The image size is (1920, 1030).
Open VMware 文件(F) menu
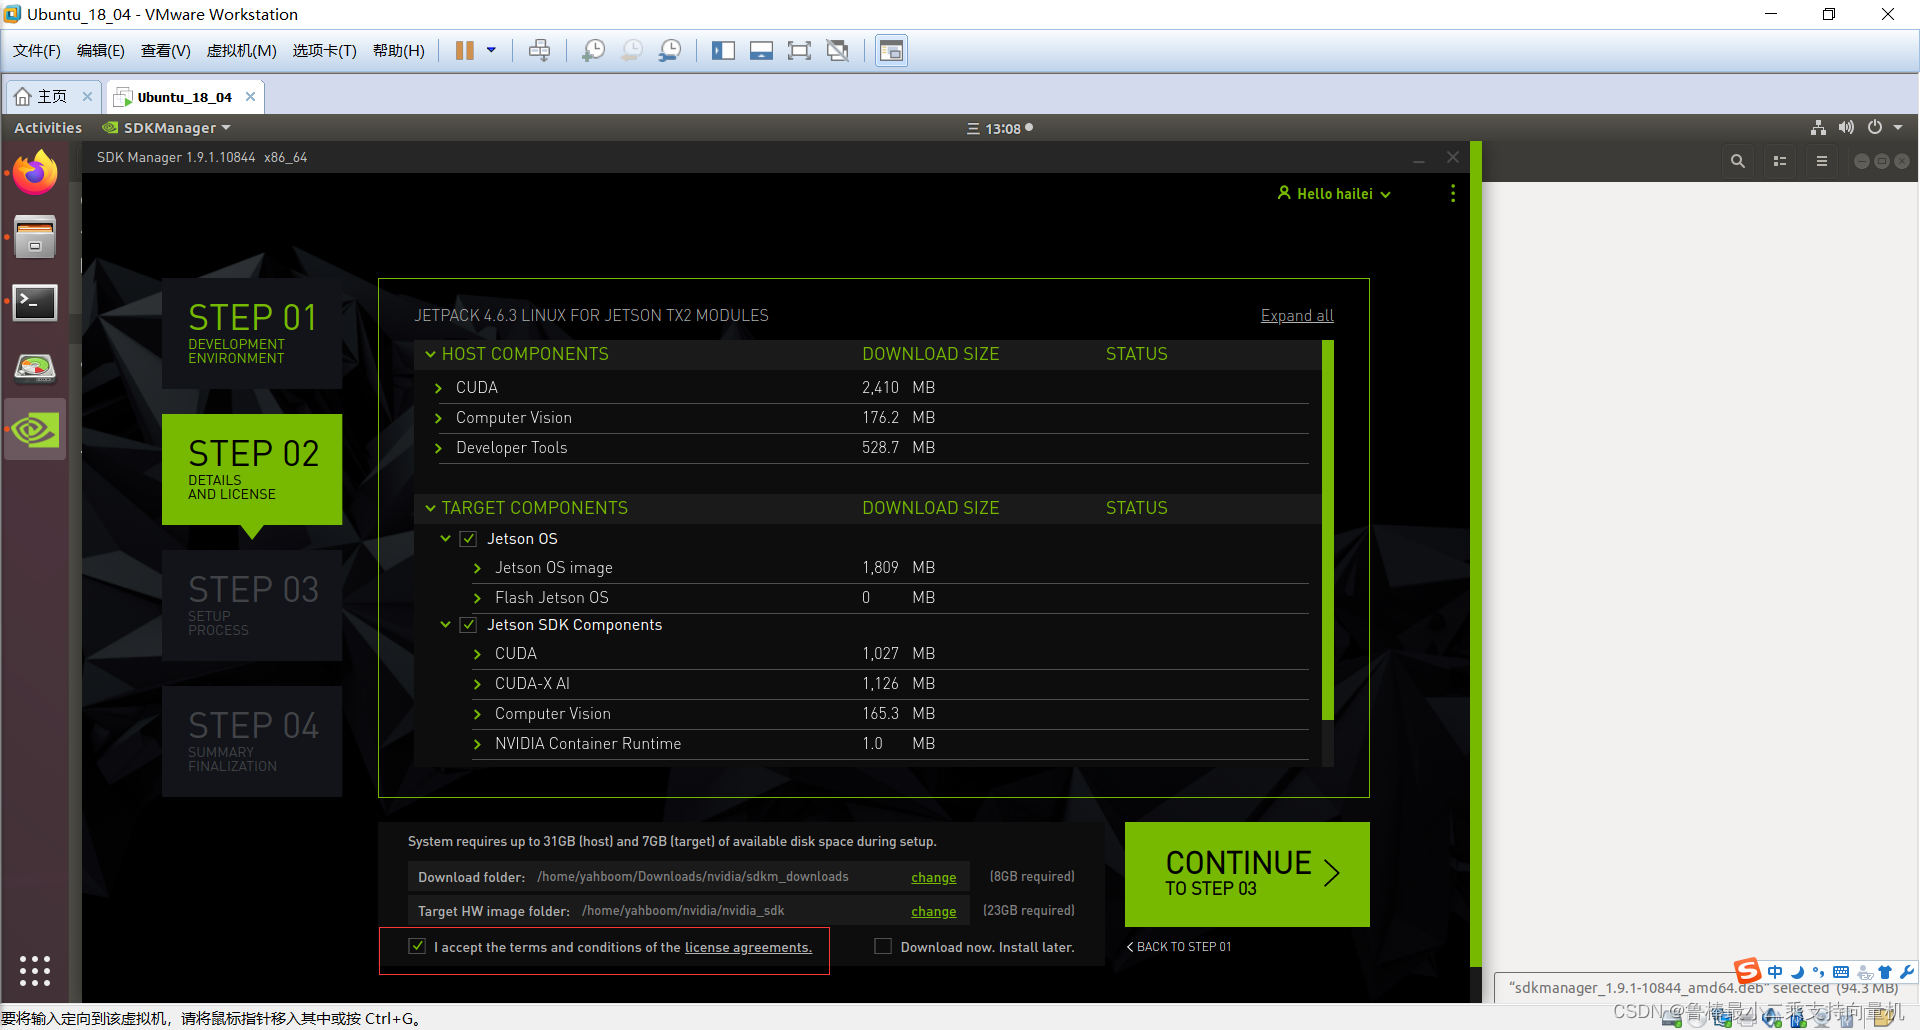[x=37, y=51]
